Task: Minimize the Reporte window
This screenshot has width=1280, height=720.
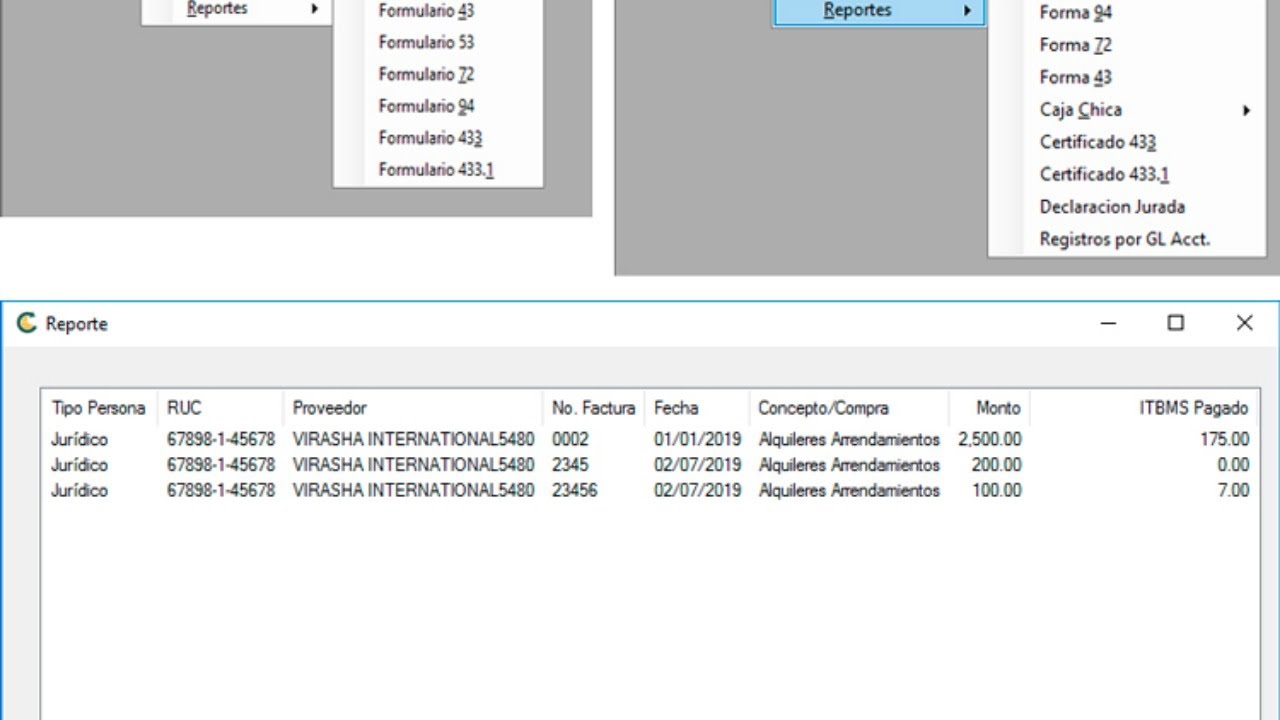Action: [1108, 323]
